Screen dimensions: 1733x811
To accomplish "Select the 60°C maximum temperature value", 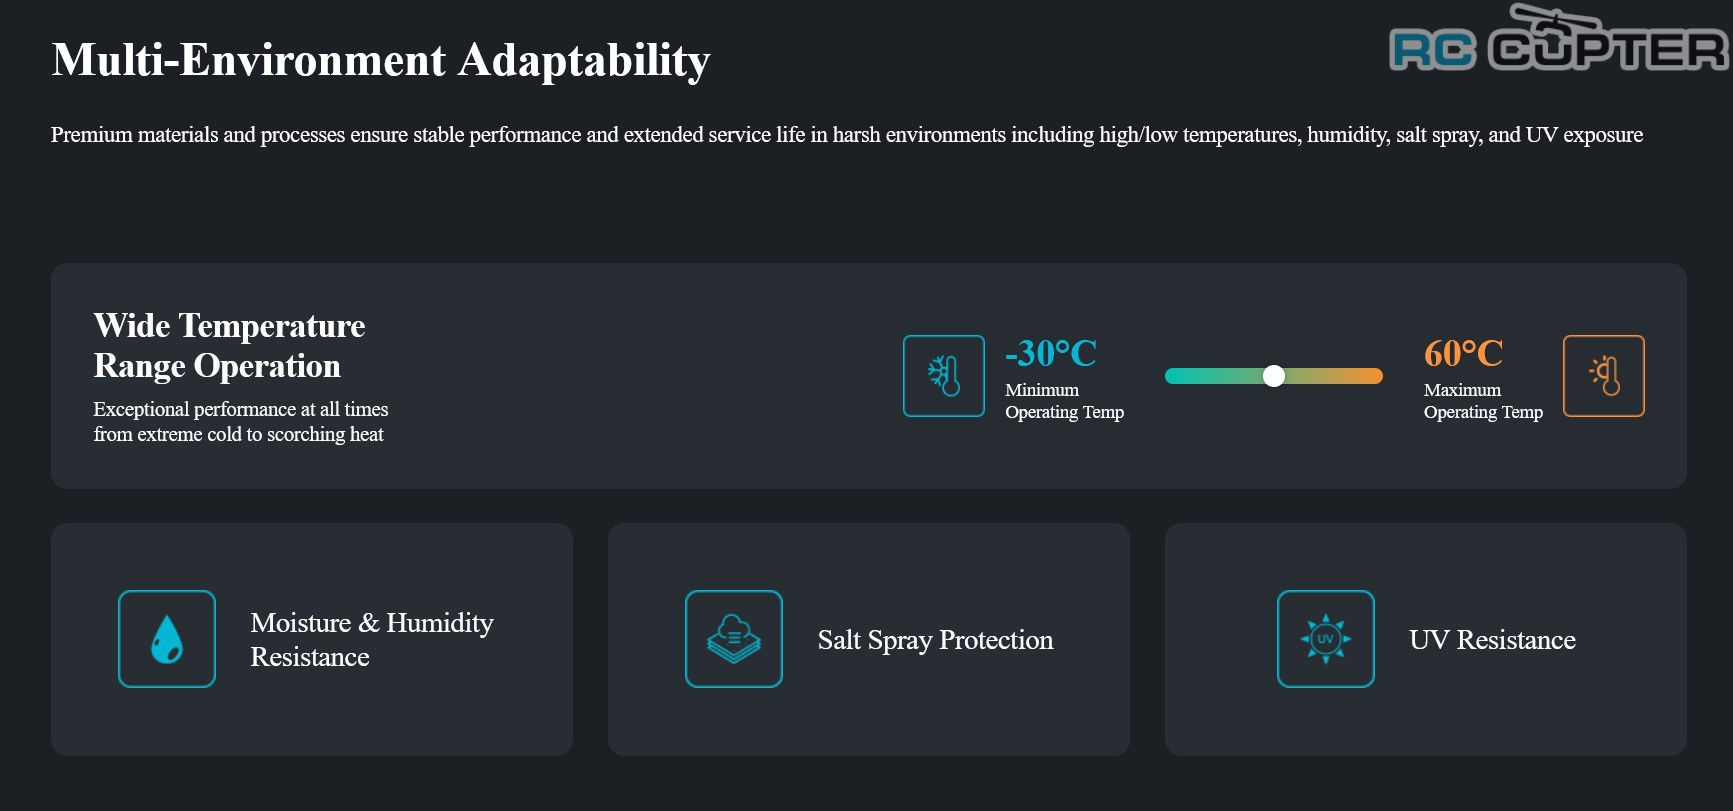I will click(1464, 353).
